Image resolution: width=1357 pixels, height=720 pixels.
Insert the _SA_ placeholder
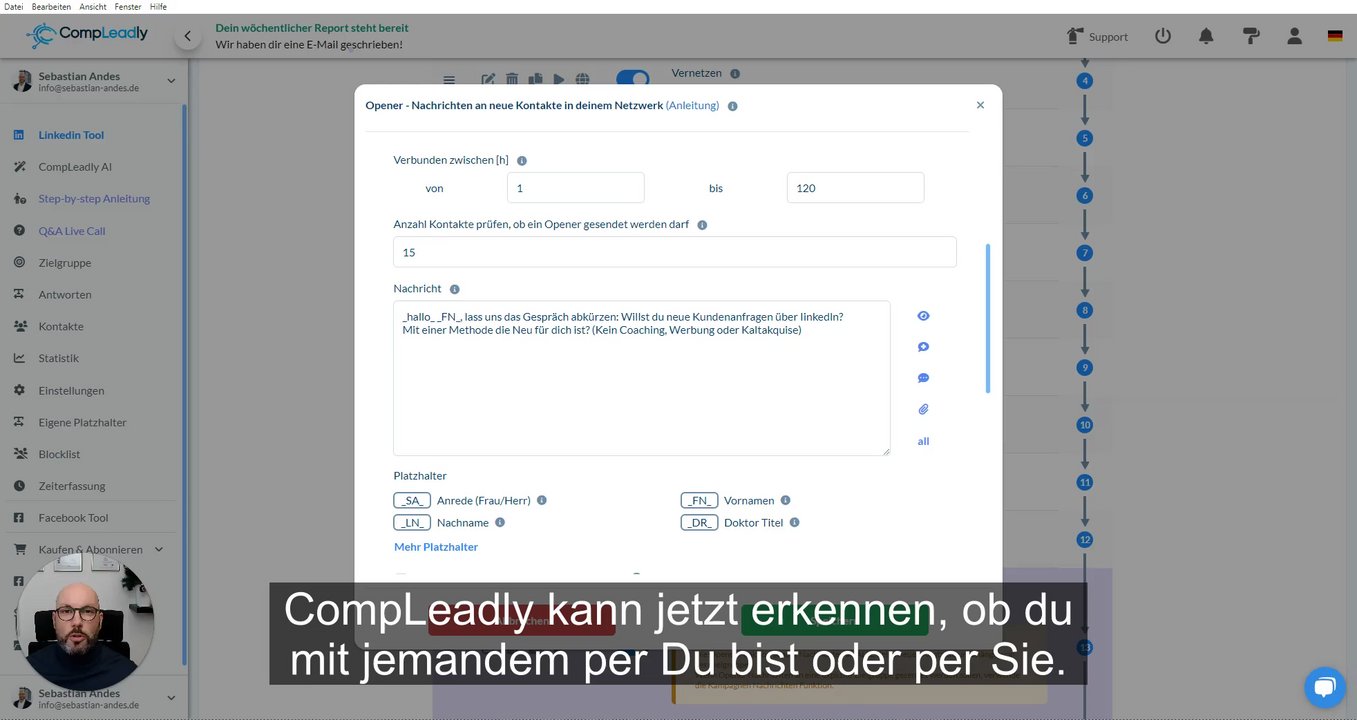point(412,500)
